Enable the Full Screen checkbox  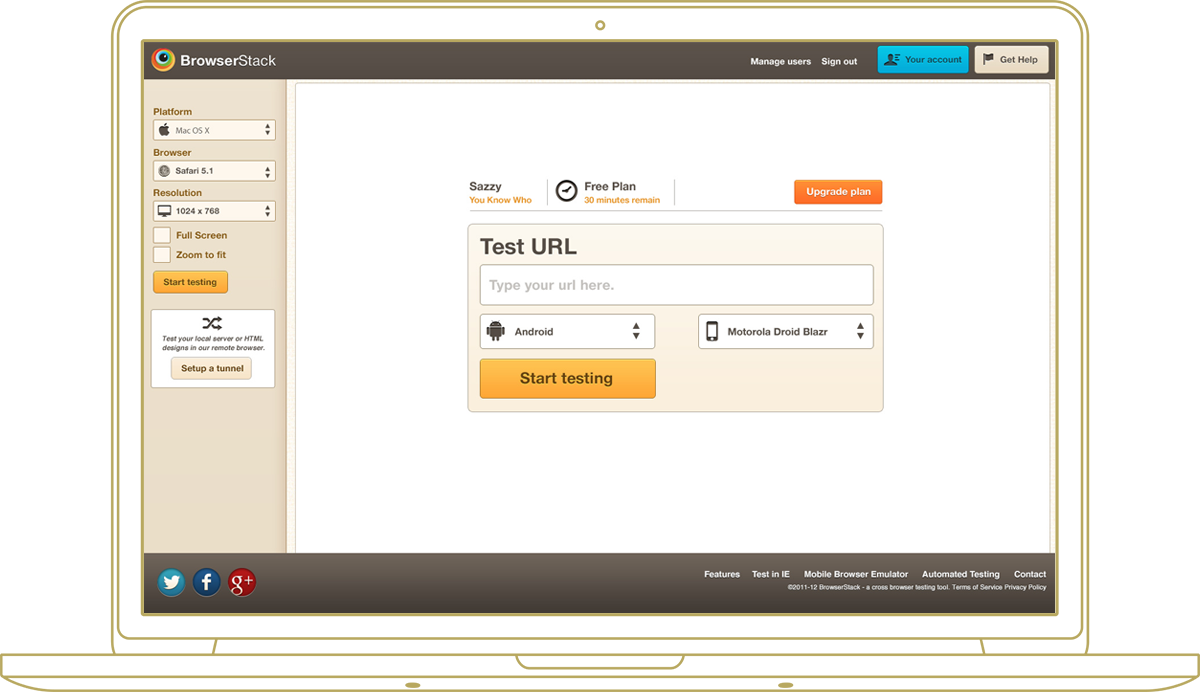(162, 235)
